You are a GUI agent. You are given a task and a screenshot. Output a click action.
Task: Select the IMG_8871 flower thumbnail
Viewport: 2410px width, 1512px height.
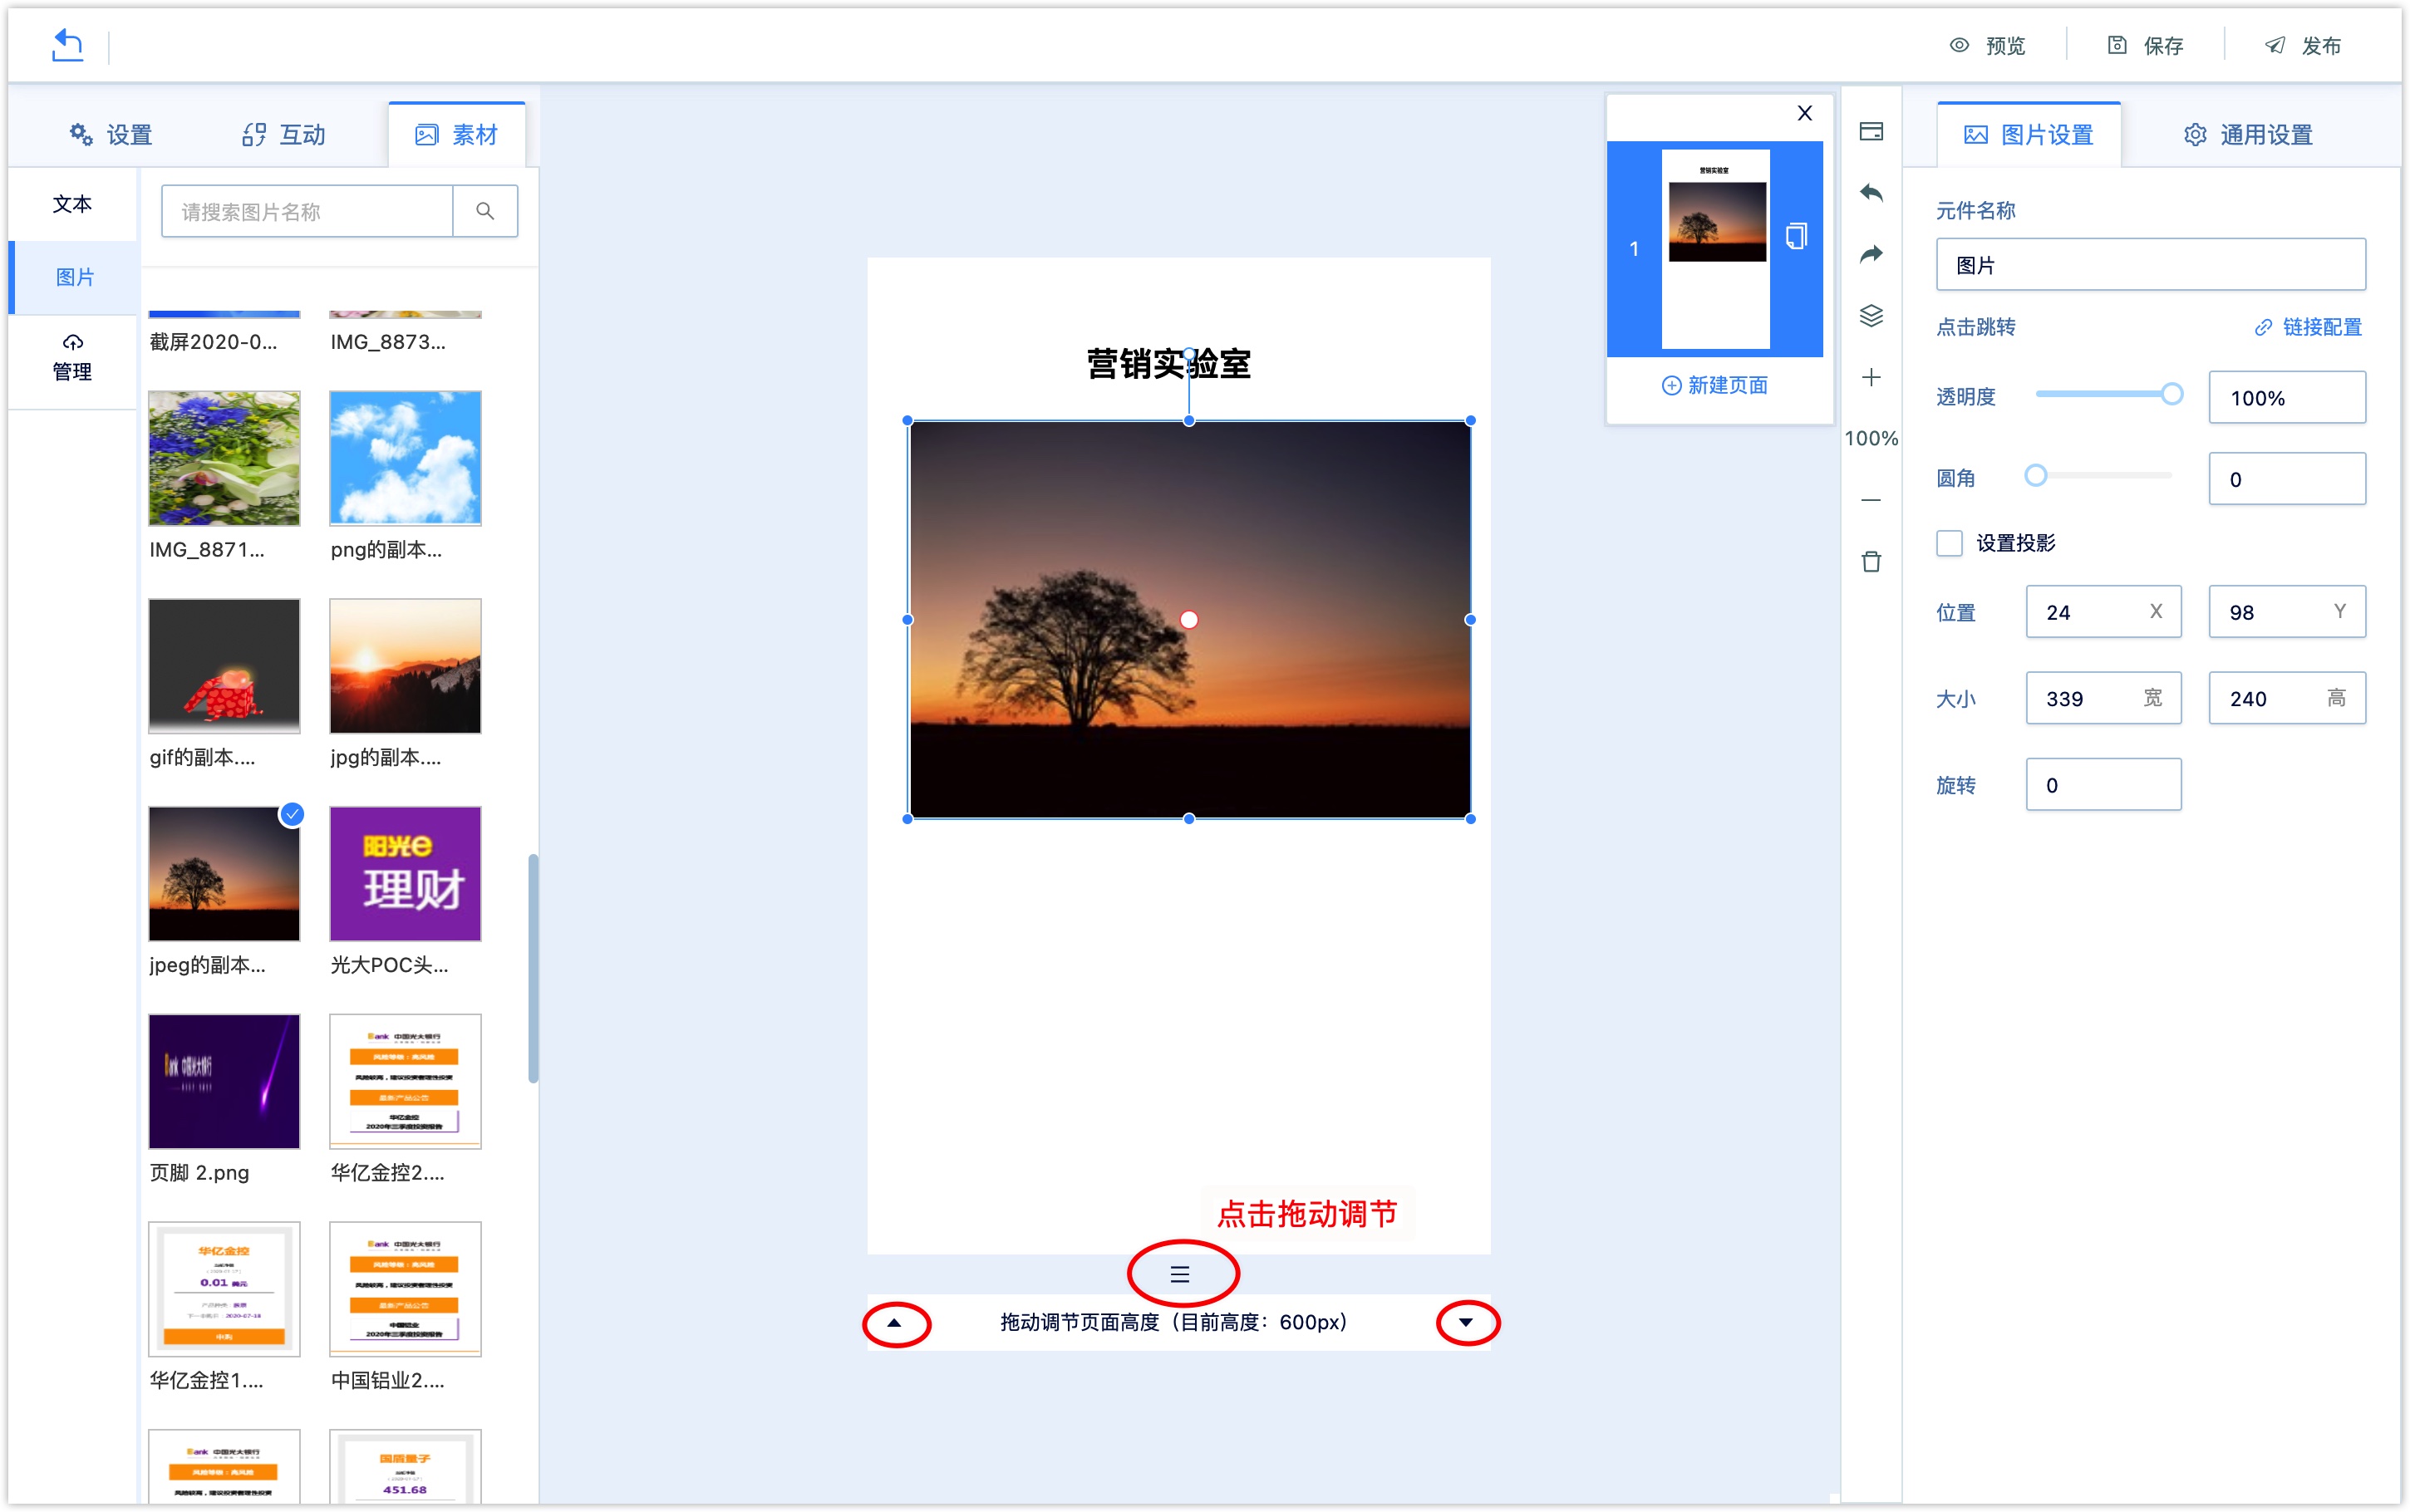[x=224, y=458]
